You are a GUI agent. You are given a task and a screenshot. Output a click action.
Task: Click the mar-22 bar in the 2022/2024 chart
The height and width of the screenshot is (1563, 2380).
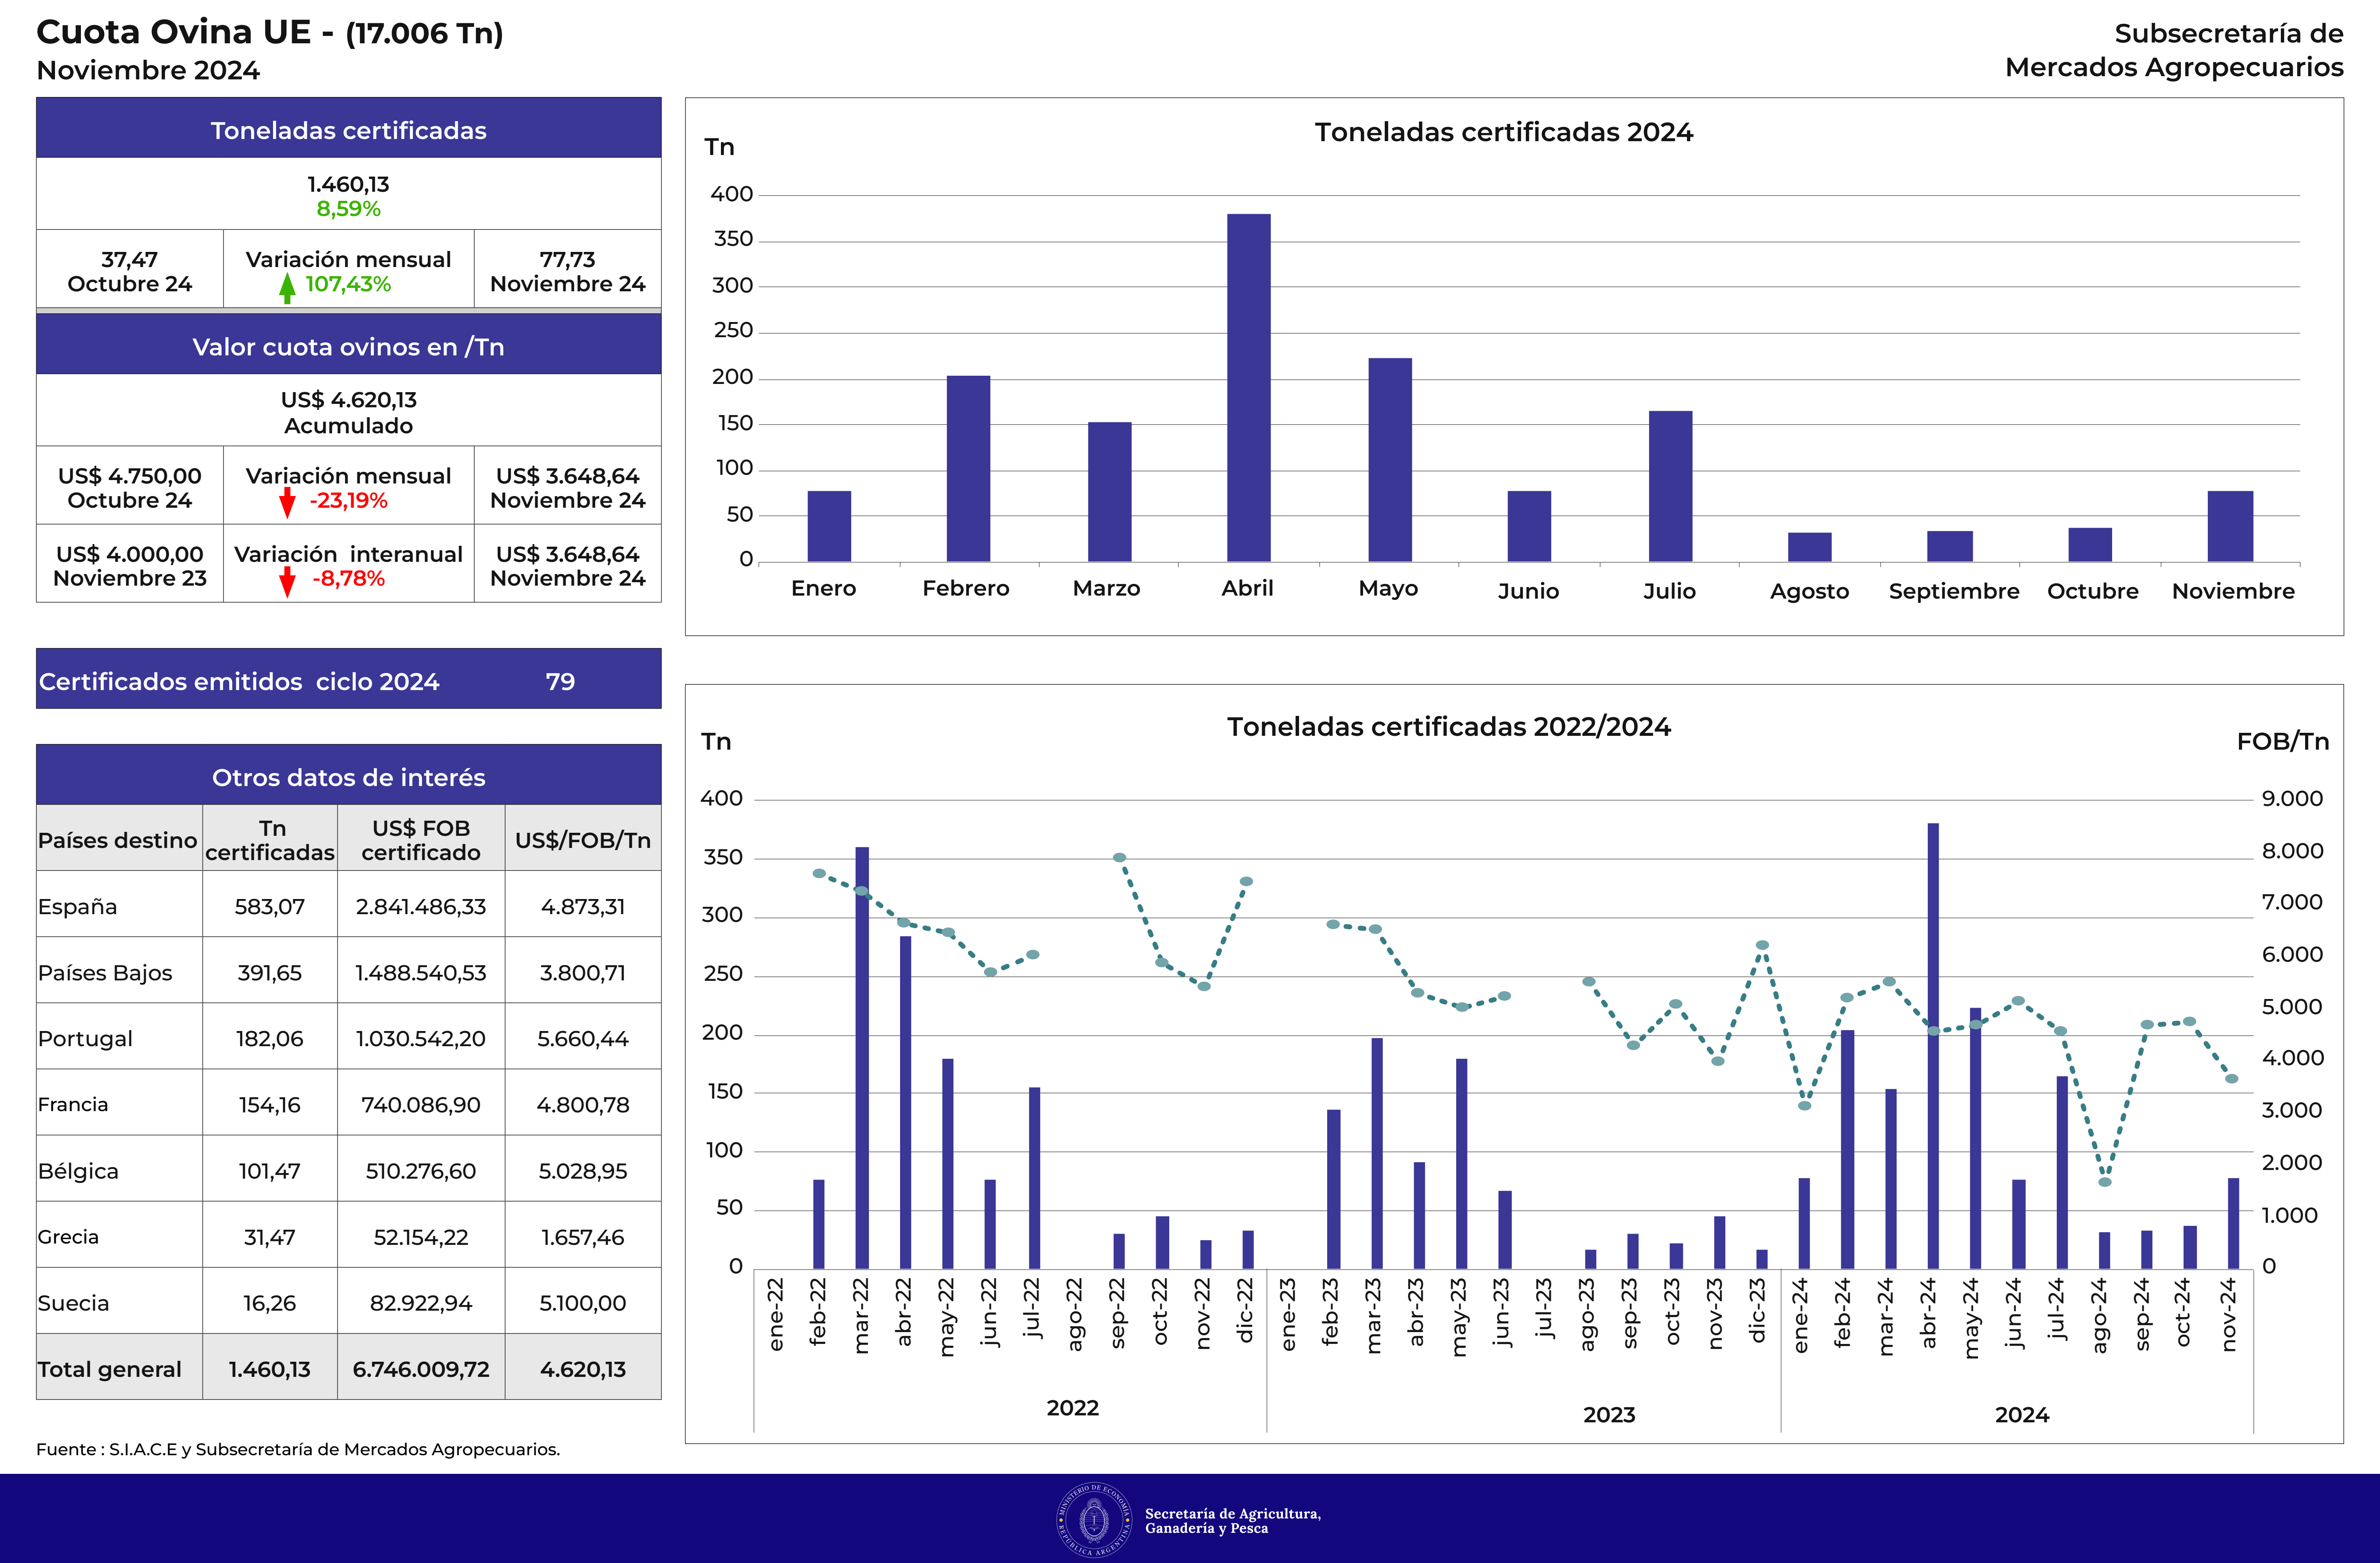click(862, 1058)
